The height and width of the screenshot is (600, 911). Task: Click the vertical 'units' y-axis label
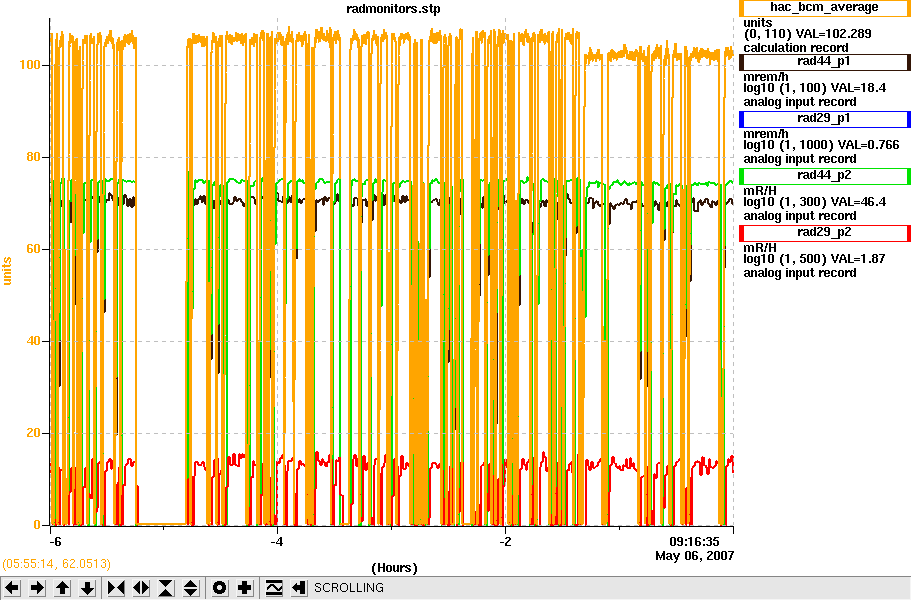tap(7, 271)
